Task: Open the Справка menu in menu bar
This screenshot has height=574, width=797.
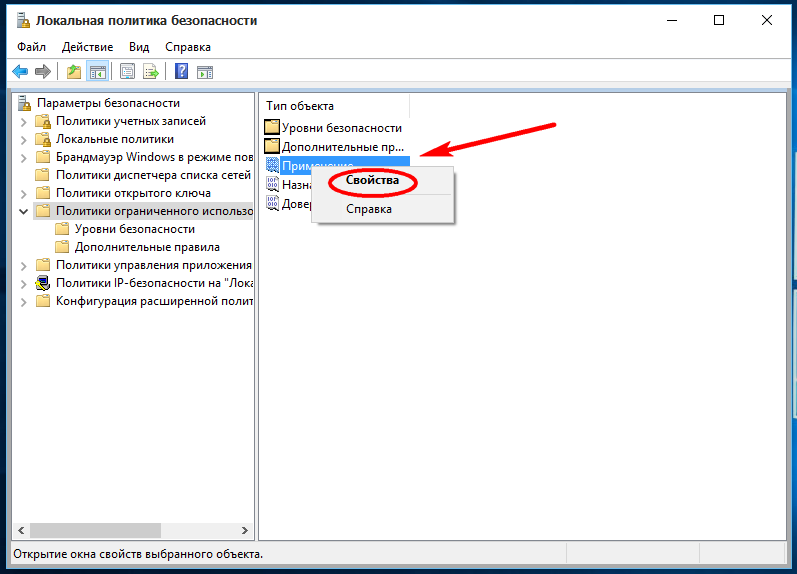Action: (188, 47)
